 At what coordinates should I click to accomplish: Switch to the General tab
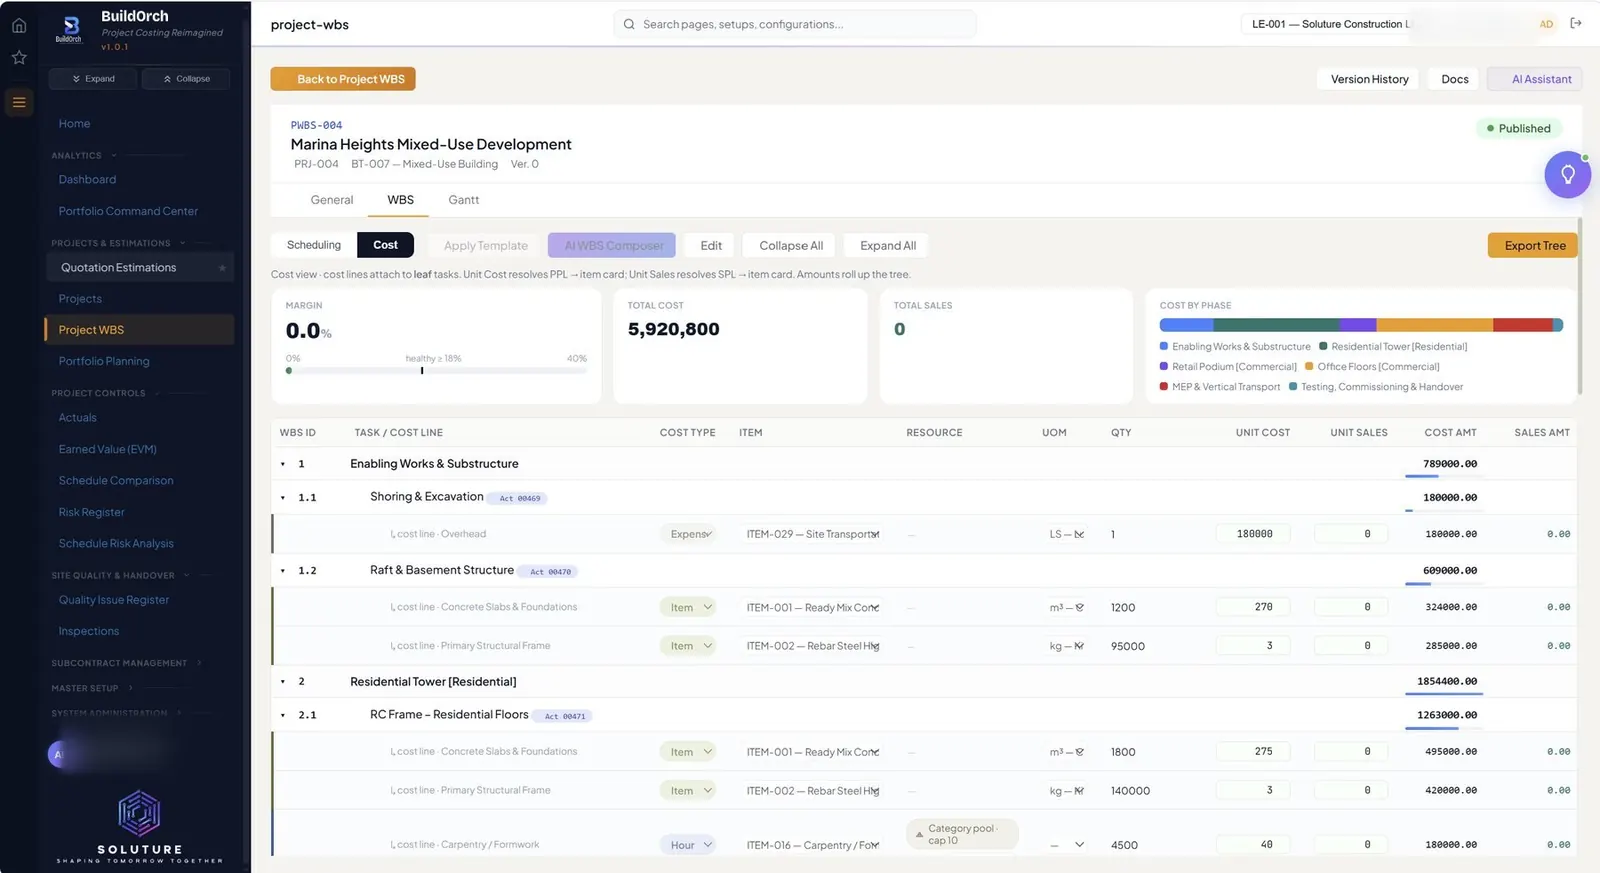[332, 200]
